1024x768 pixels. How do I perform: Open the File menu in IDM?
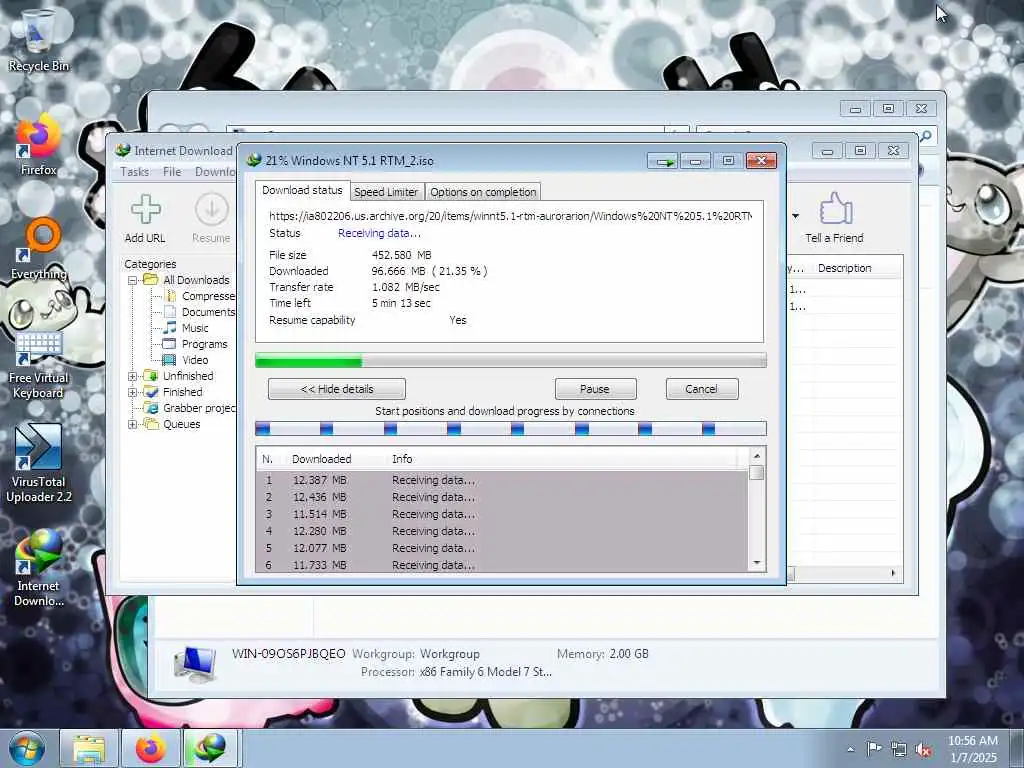[172, 172]
